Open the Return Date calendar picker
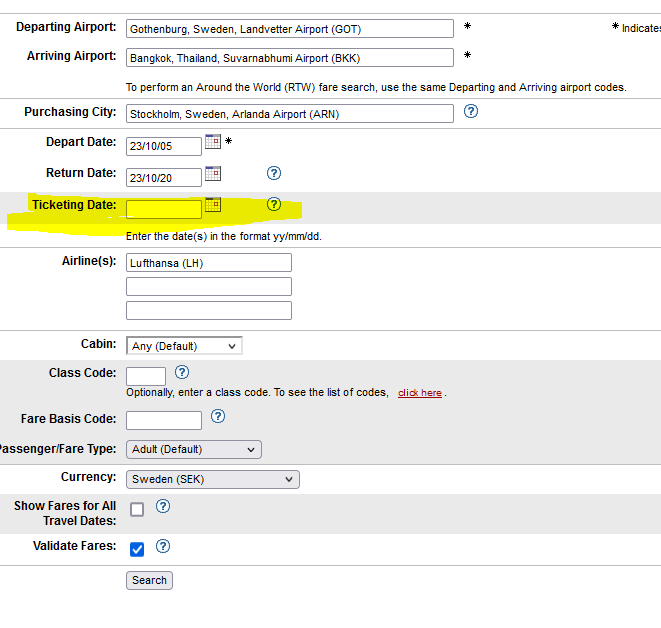 (212, 174)
